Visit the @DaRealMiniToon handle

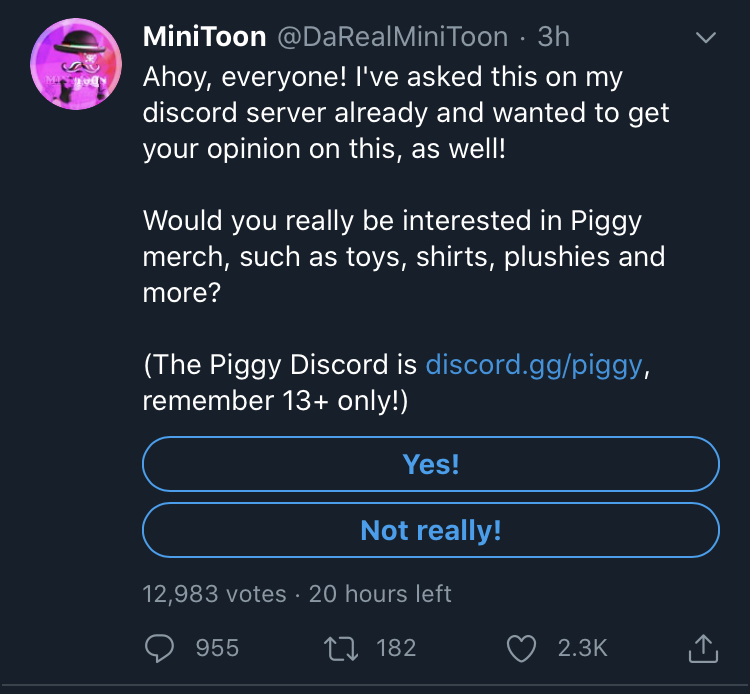coord(392,37)
